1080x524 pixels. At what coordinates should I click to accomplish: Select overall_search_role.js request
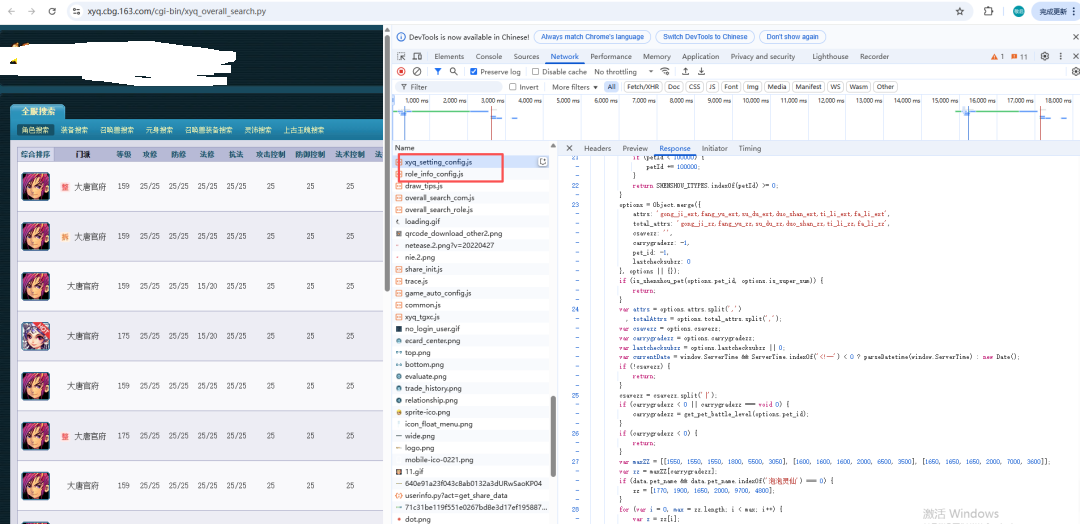coord(439,209)
